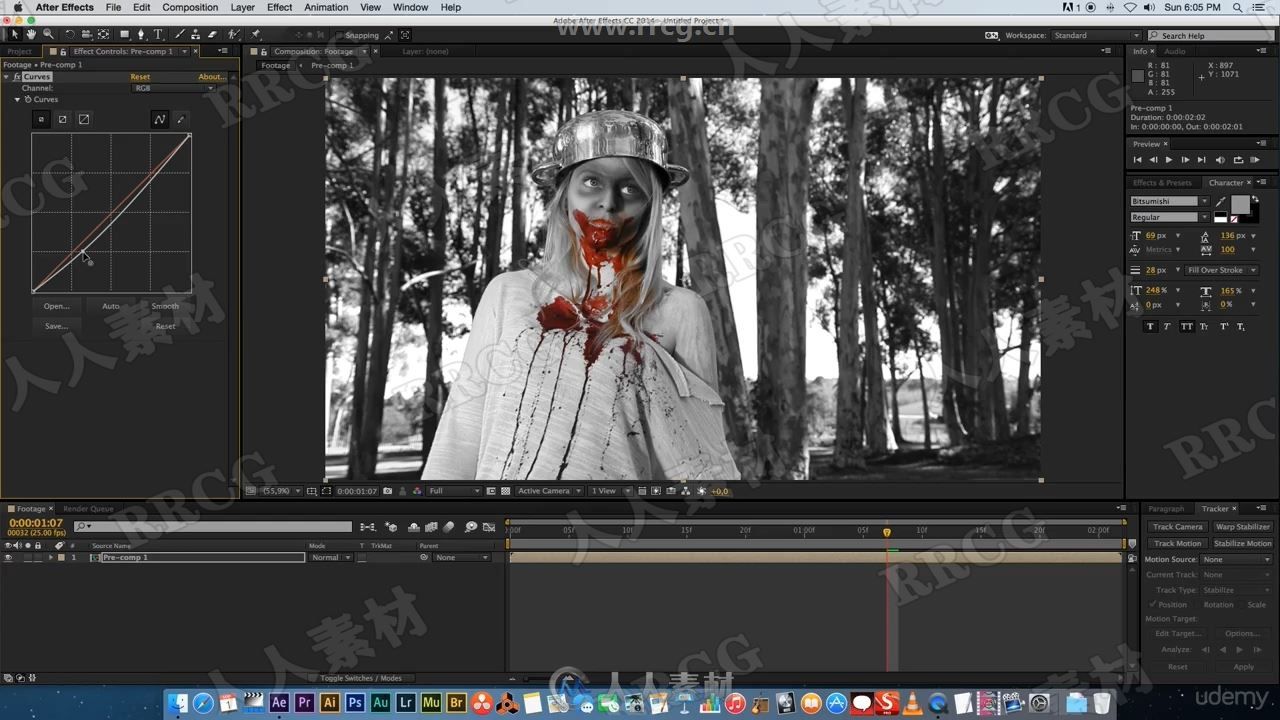Toggle Faux Italic in Character panel

pos(1167,326)
